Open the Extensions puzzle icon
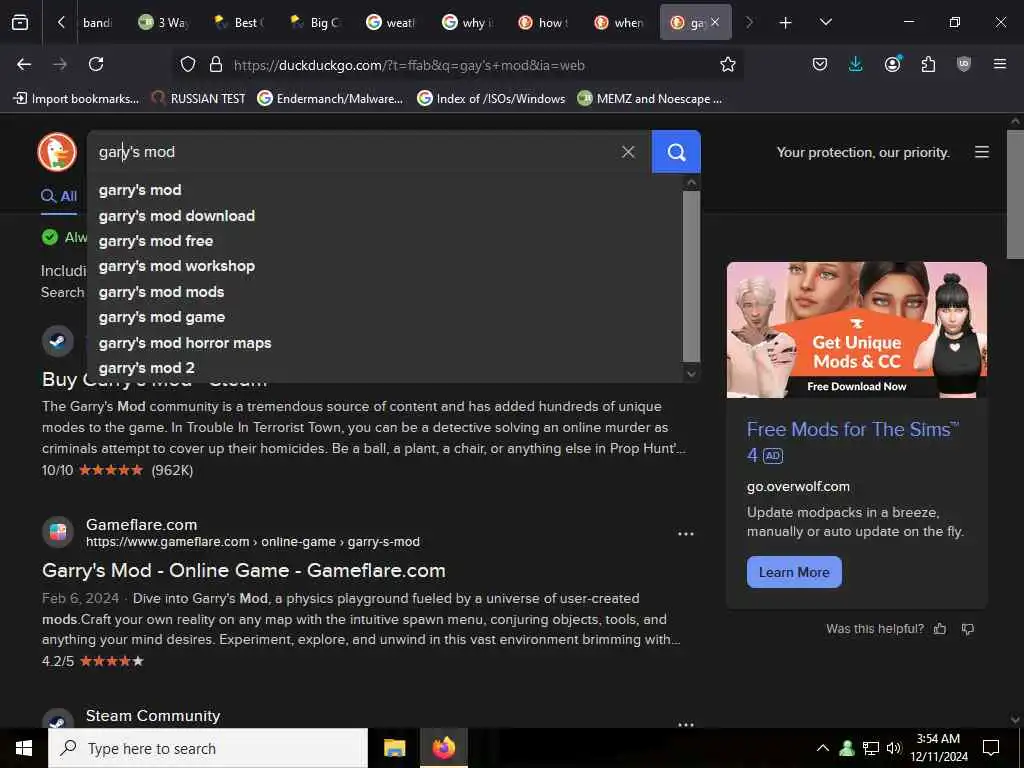 (x=928, y=64)
